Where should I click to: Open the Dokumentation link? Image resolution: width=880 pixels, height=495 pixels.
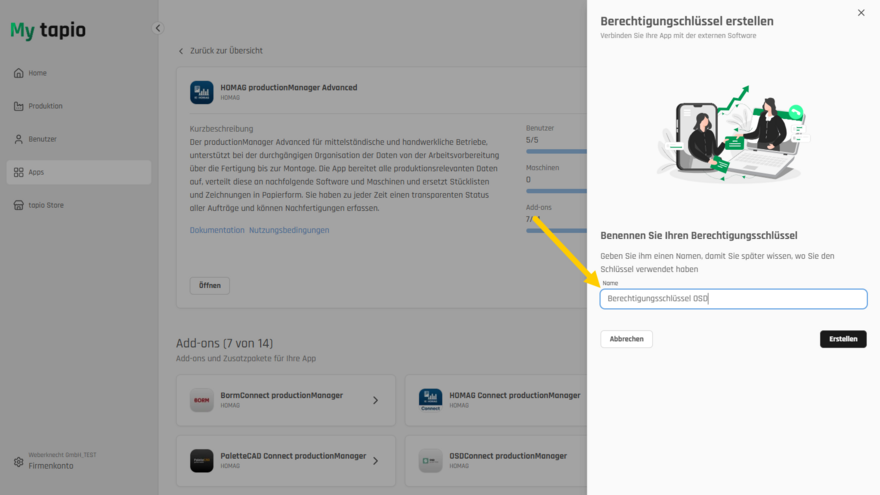(217, 230)
